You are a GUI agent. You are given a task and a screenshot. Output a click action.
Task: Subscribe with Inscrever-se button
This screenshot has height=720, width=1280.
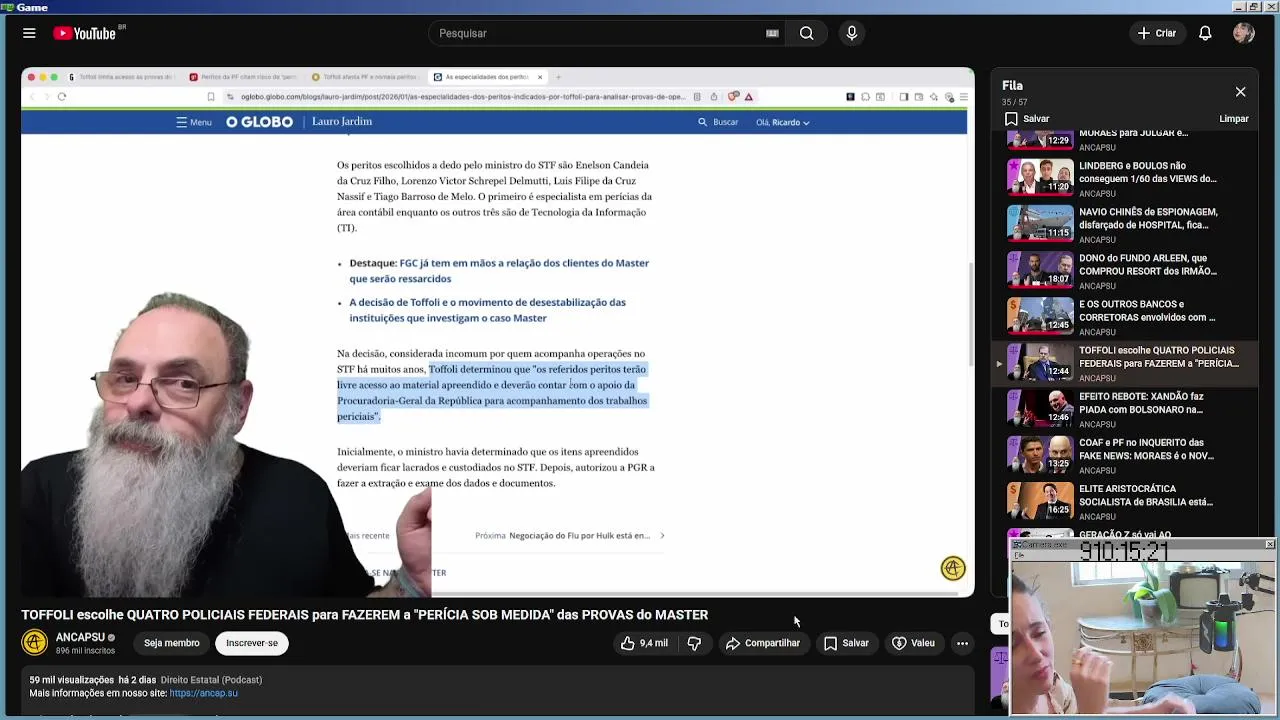click(x=252, y=643)
